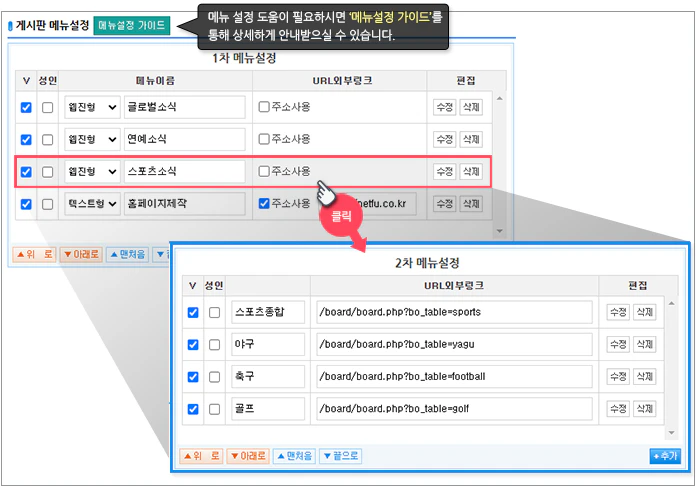Tick 성인 checkbox for 스포츠종합 row
Viewport: 696px width, 486px height.
214,312
